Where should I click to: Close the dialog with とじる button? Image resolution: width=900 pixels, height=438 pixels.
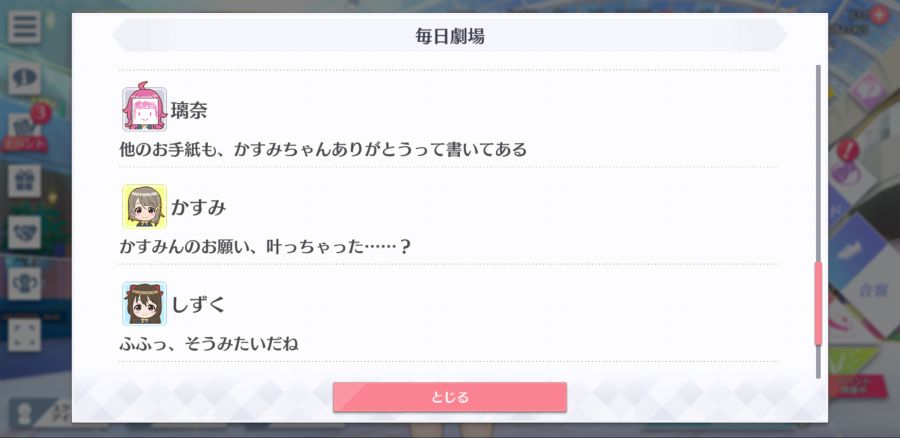[449, 397]
